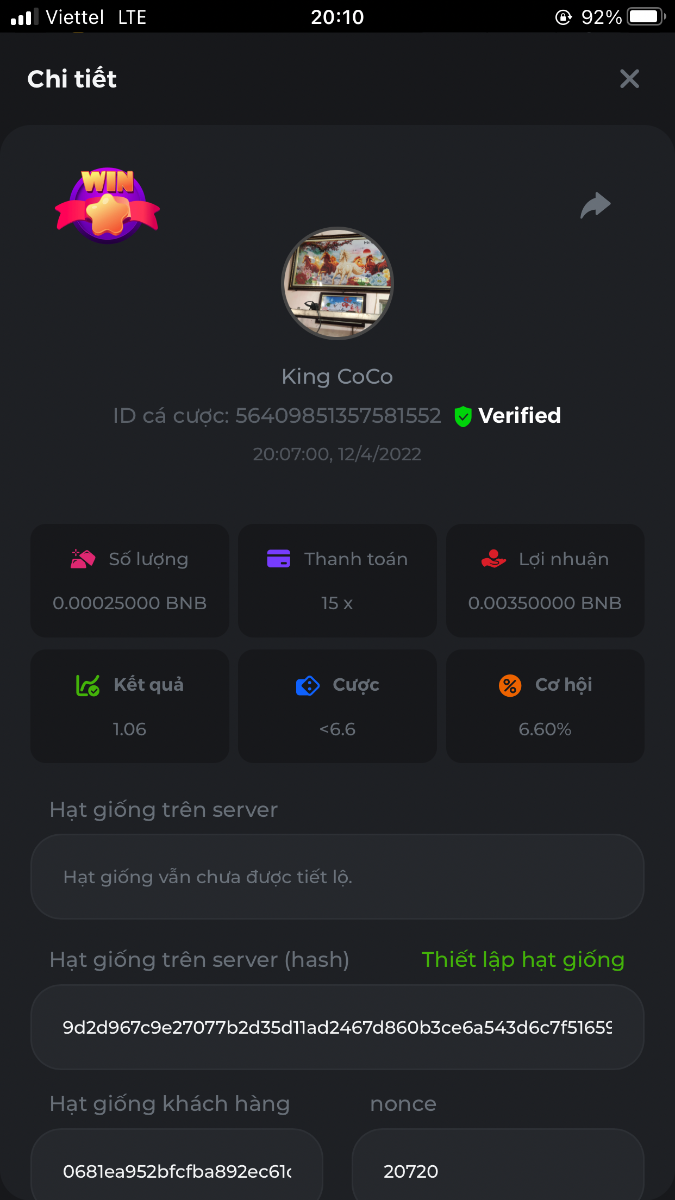This screenshot has width=675, height=1200.
Task: Tap the Hạt giống khách hàng field
Action: pos(177,1170)
